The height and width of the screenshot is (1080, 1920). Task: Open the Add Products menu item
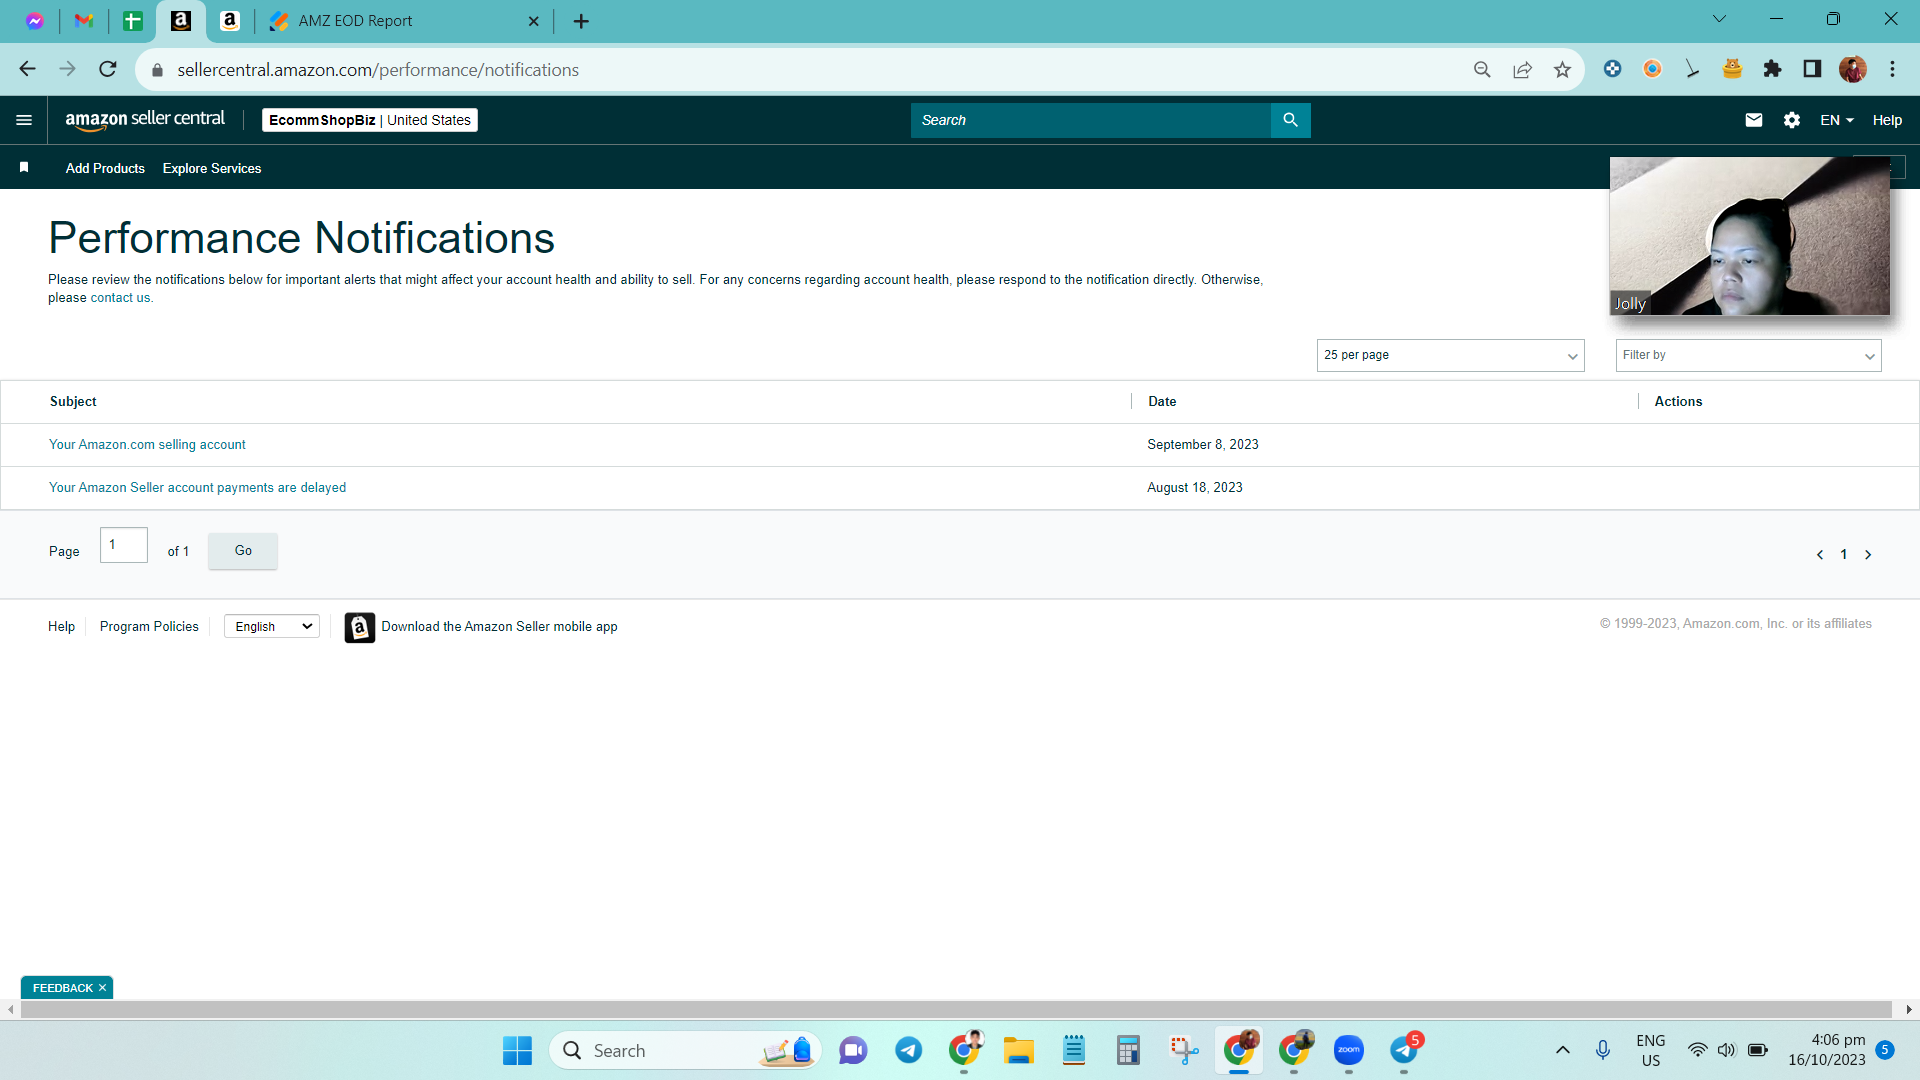point(105,168)
